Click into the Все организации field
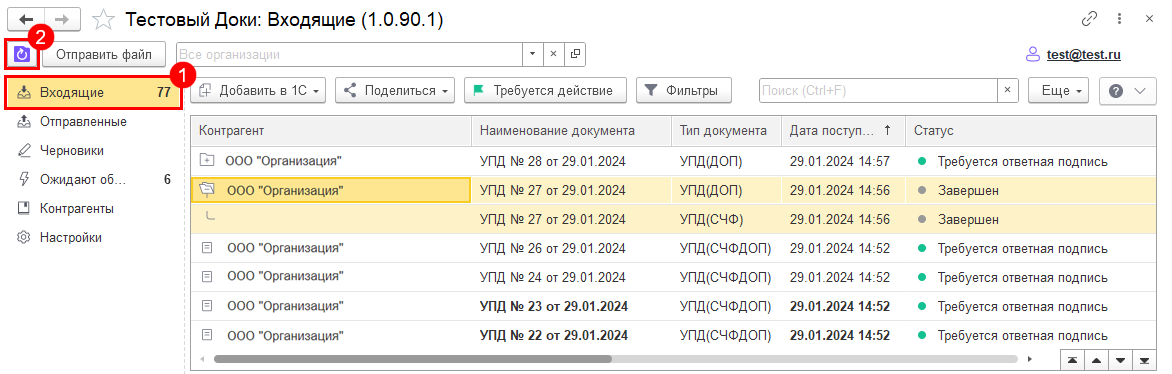 click(349, 55)
